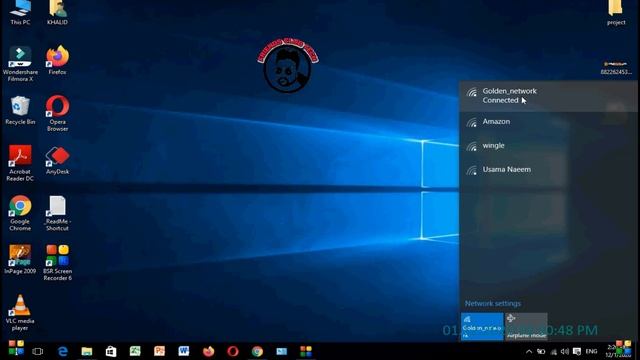This screenshot has width=640, height=360.
Task: Launch Firefox from the taskbar
Action: [208, 351]
